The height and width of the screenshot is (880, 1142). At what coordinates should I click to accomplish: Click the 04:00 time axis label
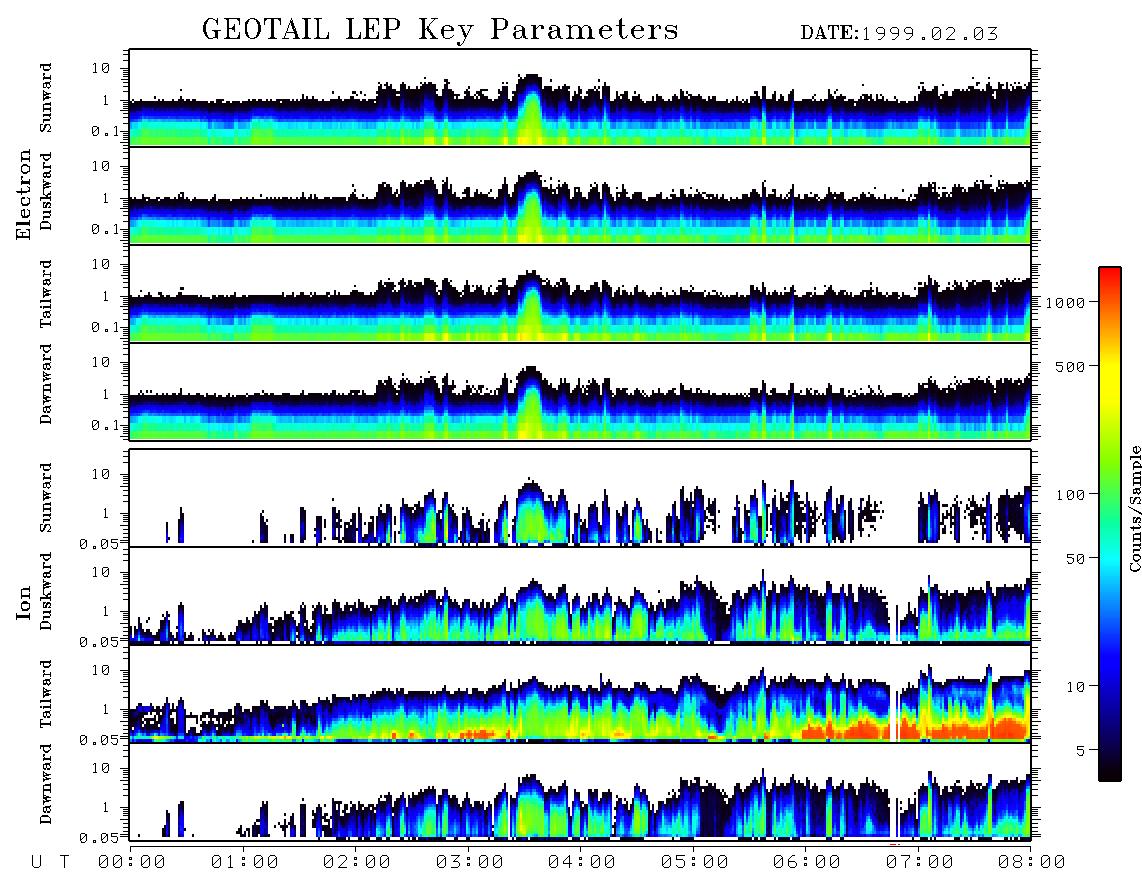point(582,862)
